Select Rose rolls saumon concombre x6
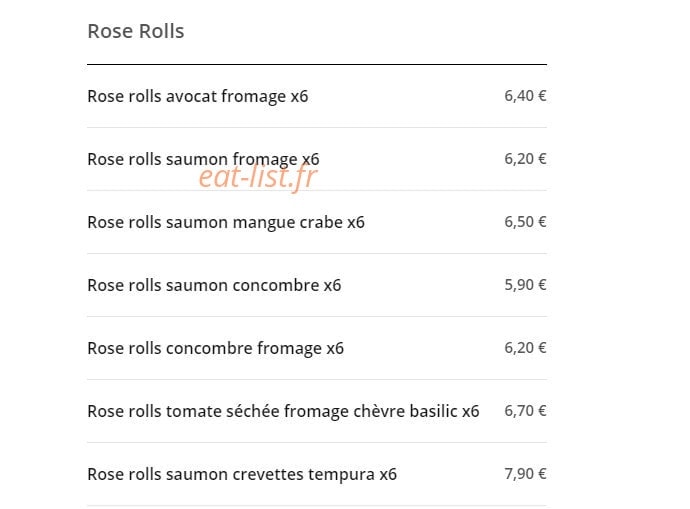This screenshot has width=690, height=509. [x=214, y=285]
